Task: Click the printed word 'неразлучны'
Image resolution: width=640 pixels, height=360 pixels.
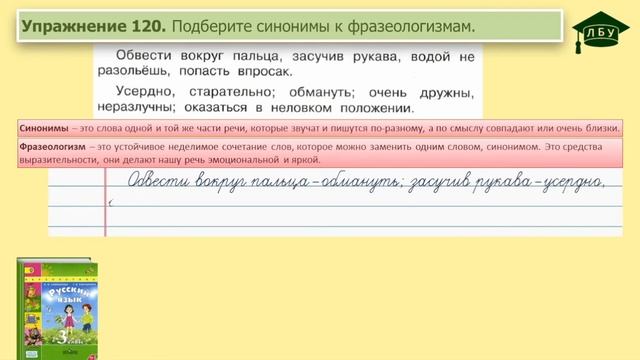Action: tap(136, 108)
